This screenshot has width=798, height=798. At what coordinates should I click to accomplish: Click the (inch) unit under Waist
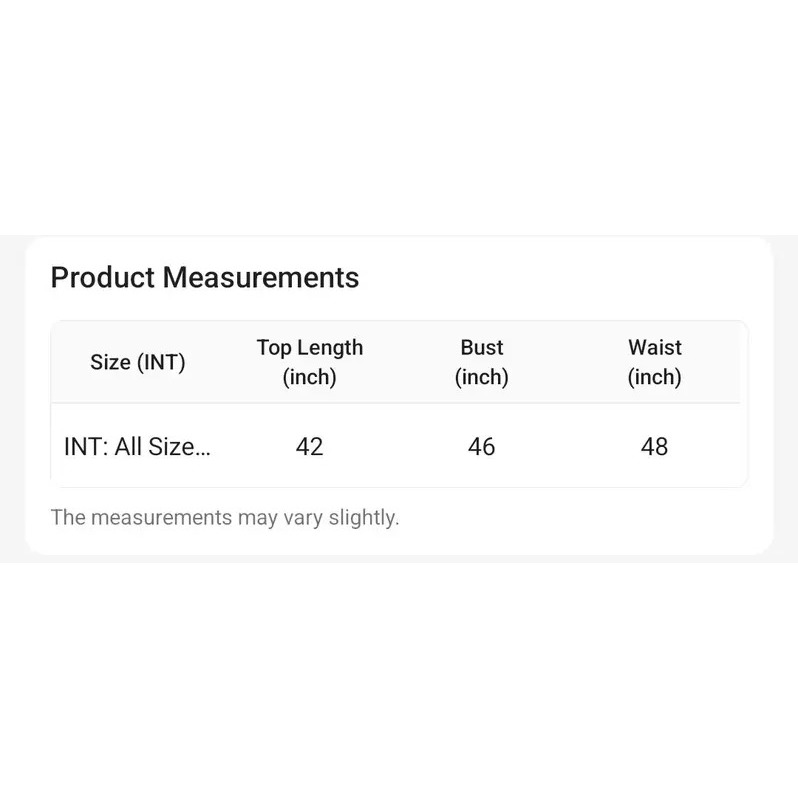click(x=654, y=377)
